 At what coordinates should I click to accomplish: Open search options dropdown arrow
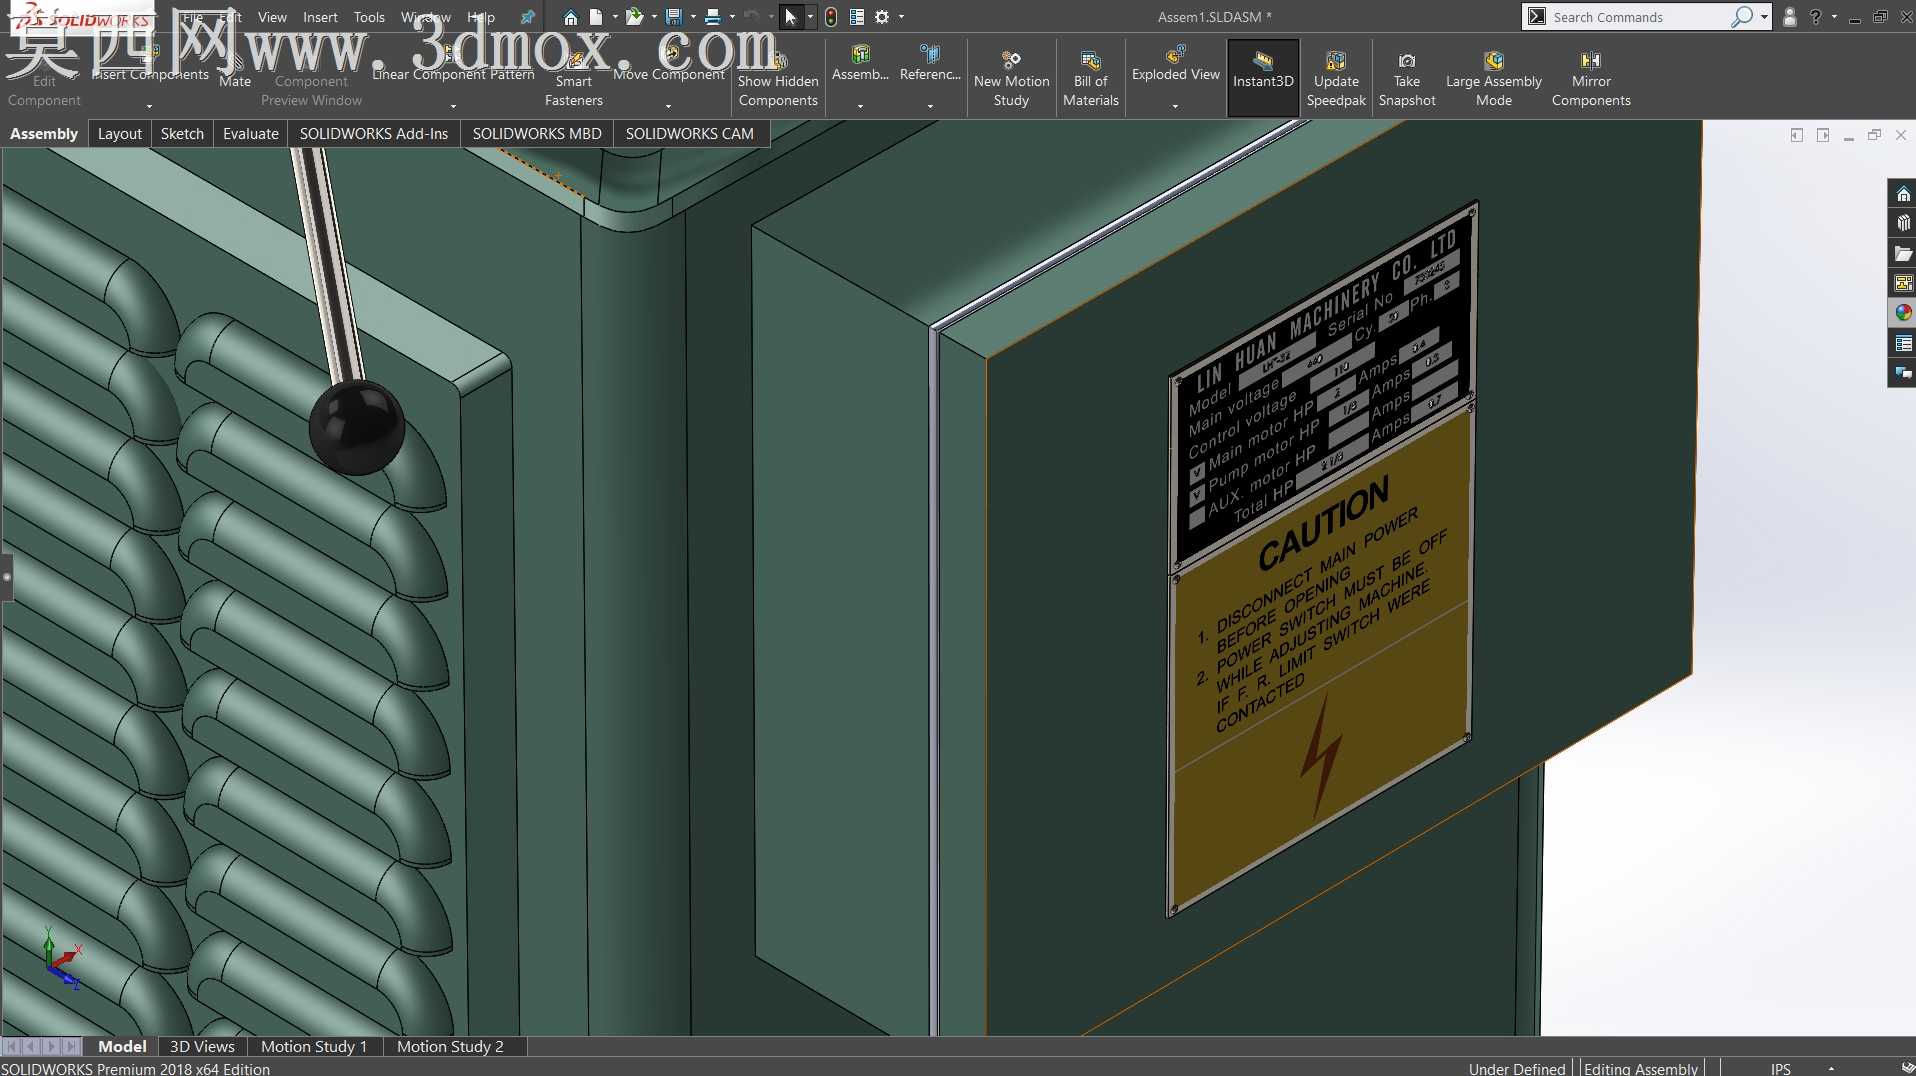click(x=1764, y=17)
